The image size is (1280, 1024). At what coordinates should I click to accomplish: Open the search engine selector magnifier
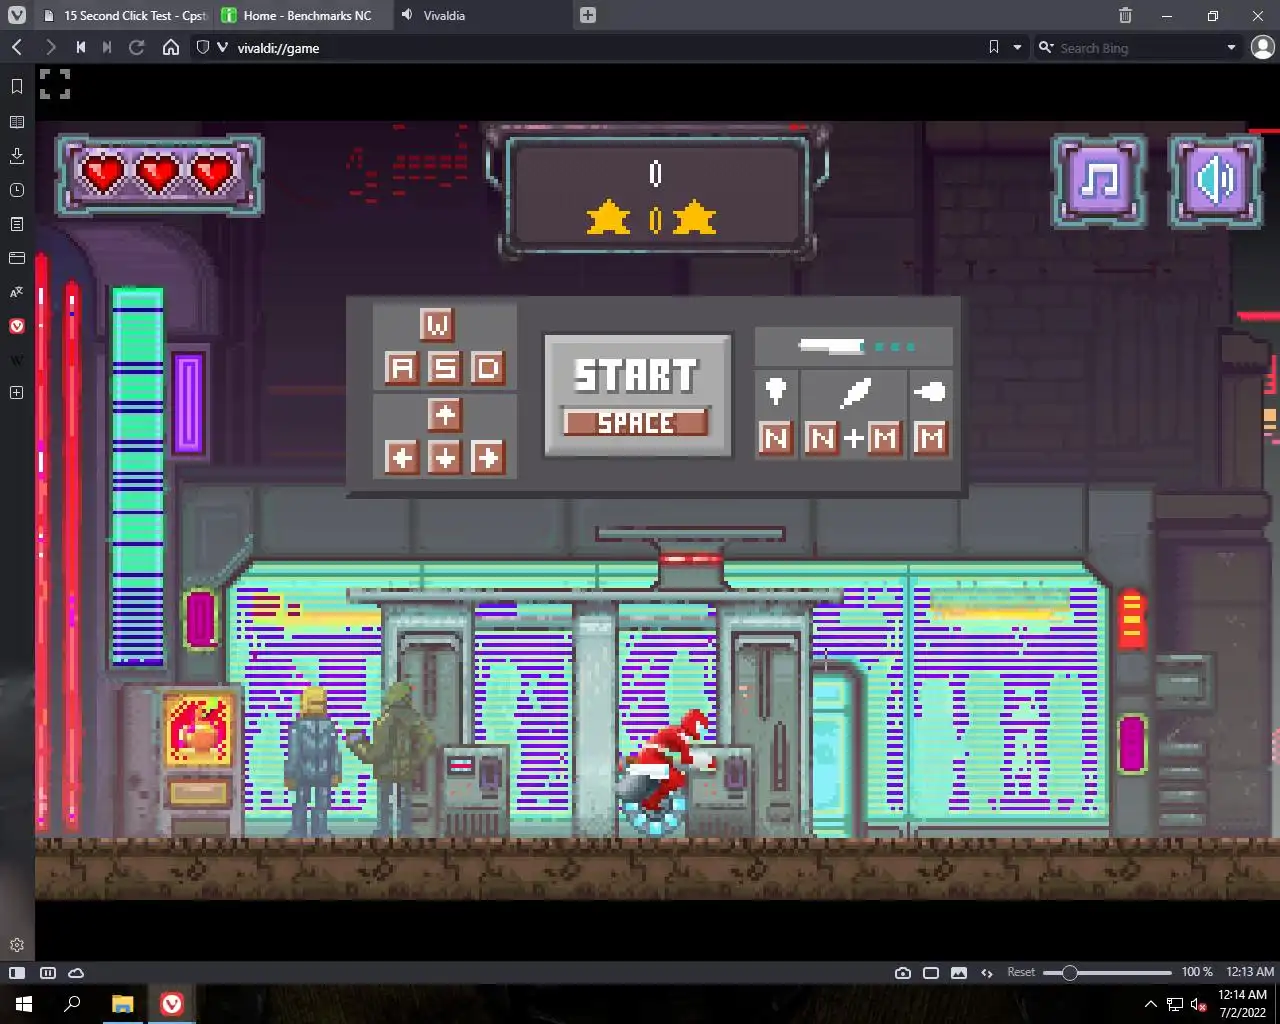tap(1046, 47)
